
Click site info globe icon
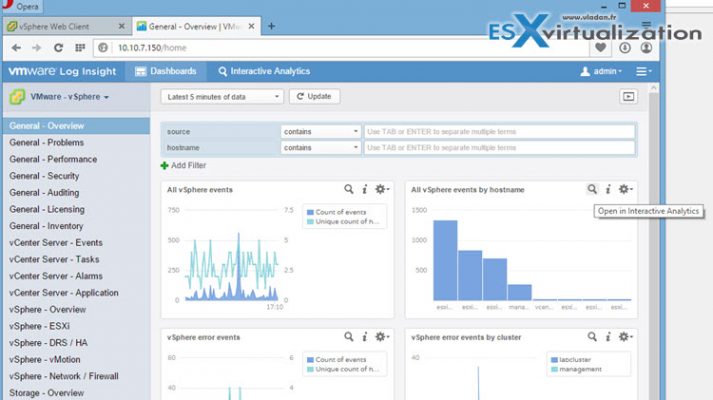103,48
